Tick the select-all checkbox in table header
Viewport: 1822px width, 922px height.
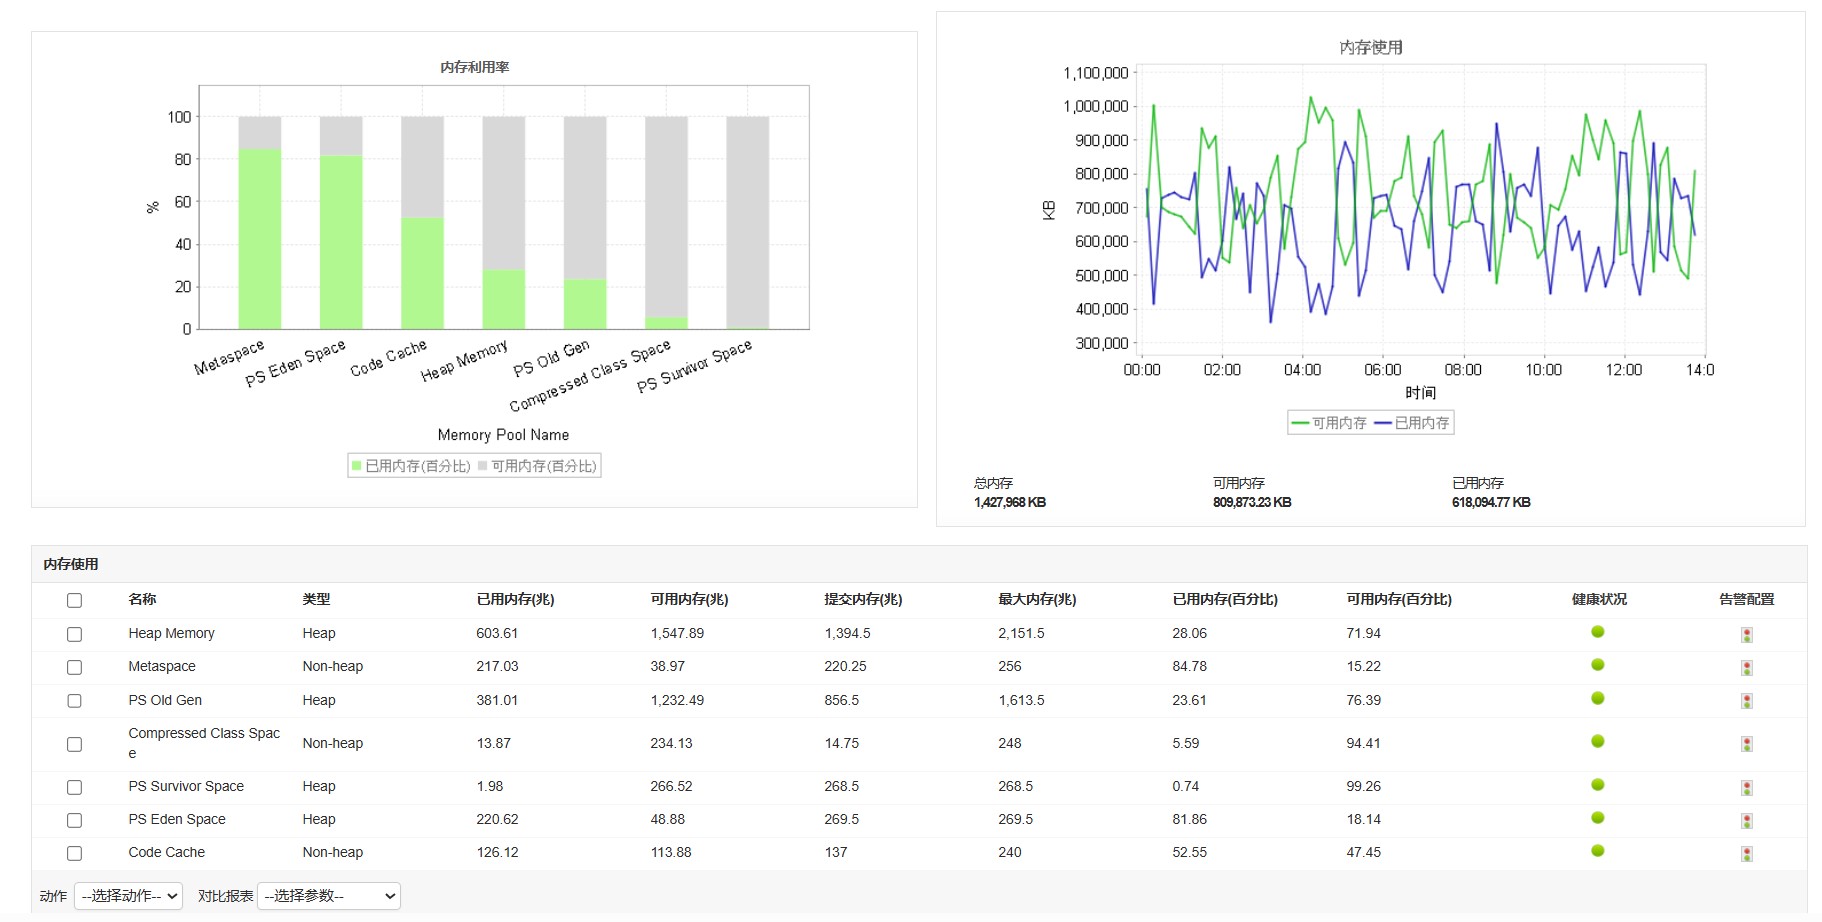pos(74,601)
